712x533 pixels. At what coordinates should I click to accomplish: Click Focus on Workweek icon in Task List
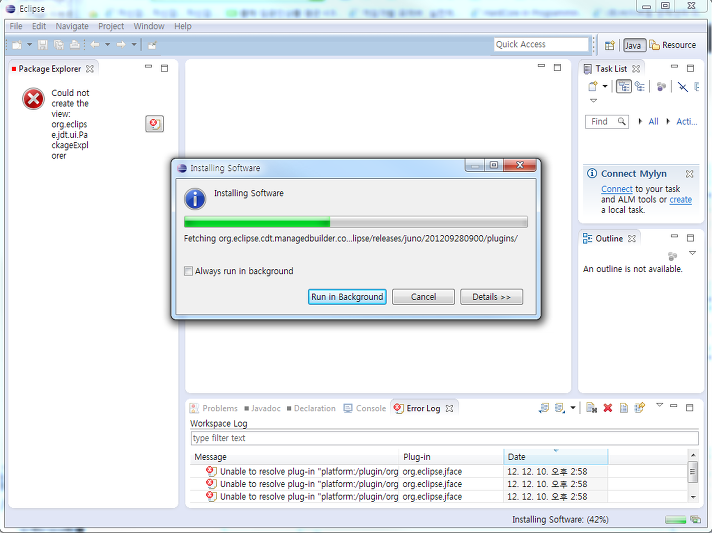tap(662, 86)
